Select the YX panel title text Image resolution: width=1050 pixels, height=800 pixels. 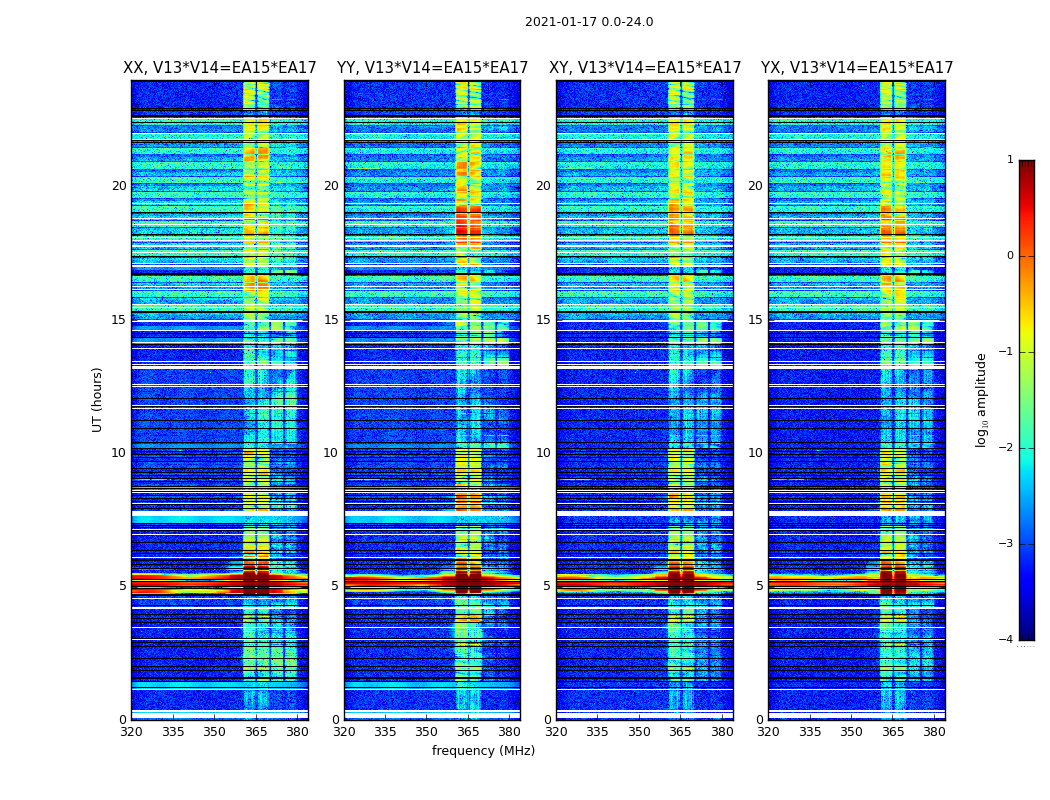pos(857,68)
